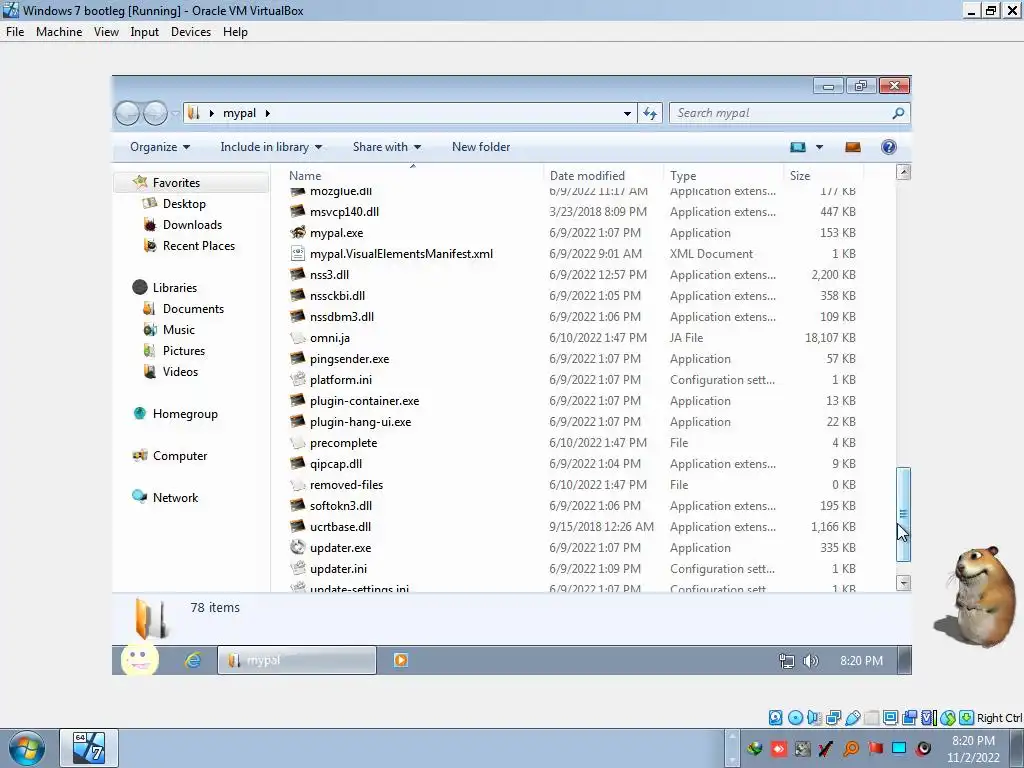Image resolution: width=1024 pixels, height=768 pixels.
Task: Select Network in navigation pane
Action: 175,498
